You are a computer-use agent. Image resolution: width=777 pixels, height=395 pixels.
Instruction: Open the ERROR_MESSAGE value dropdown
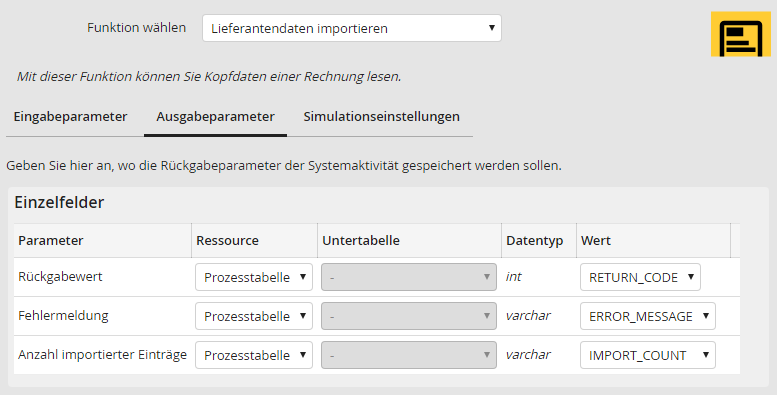pyautogui.click(x=648, y=316)
